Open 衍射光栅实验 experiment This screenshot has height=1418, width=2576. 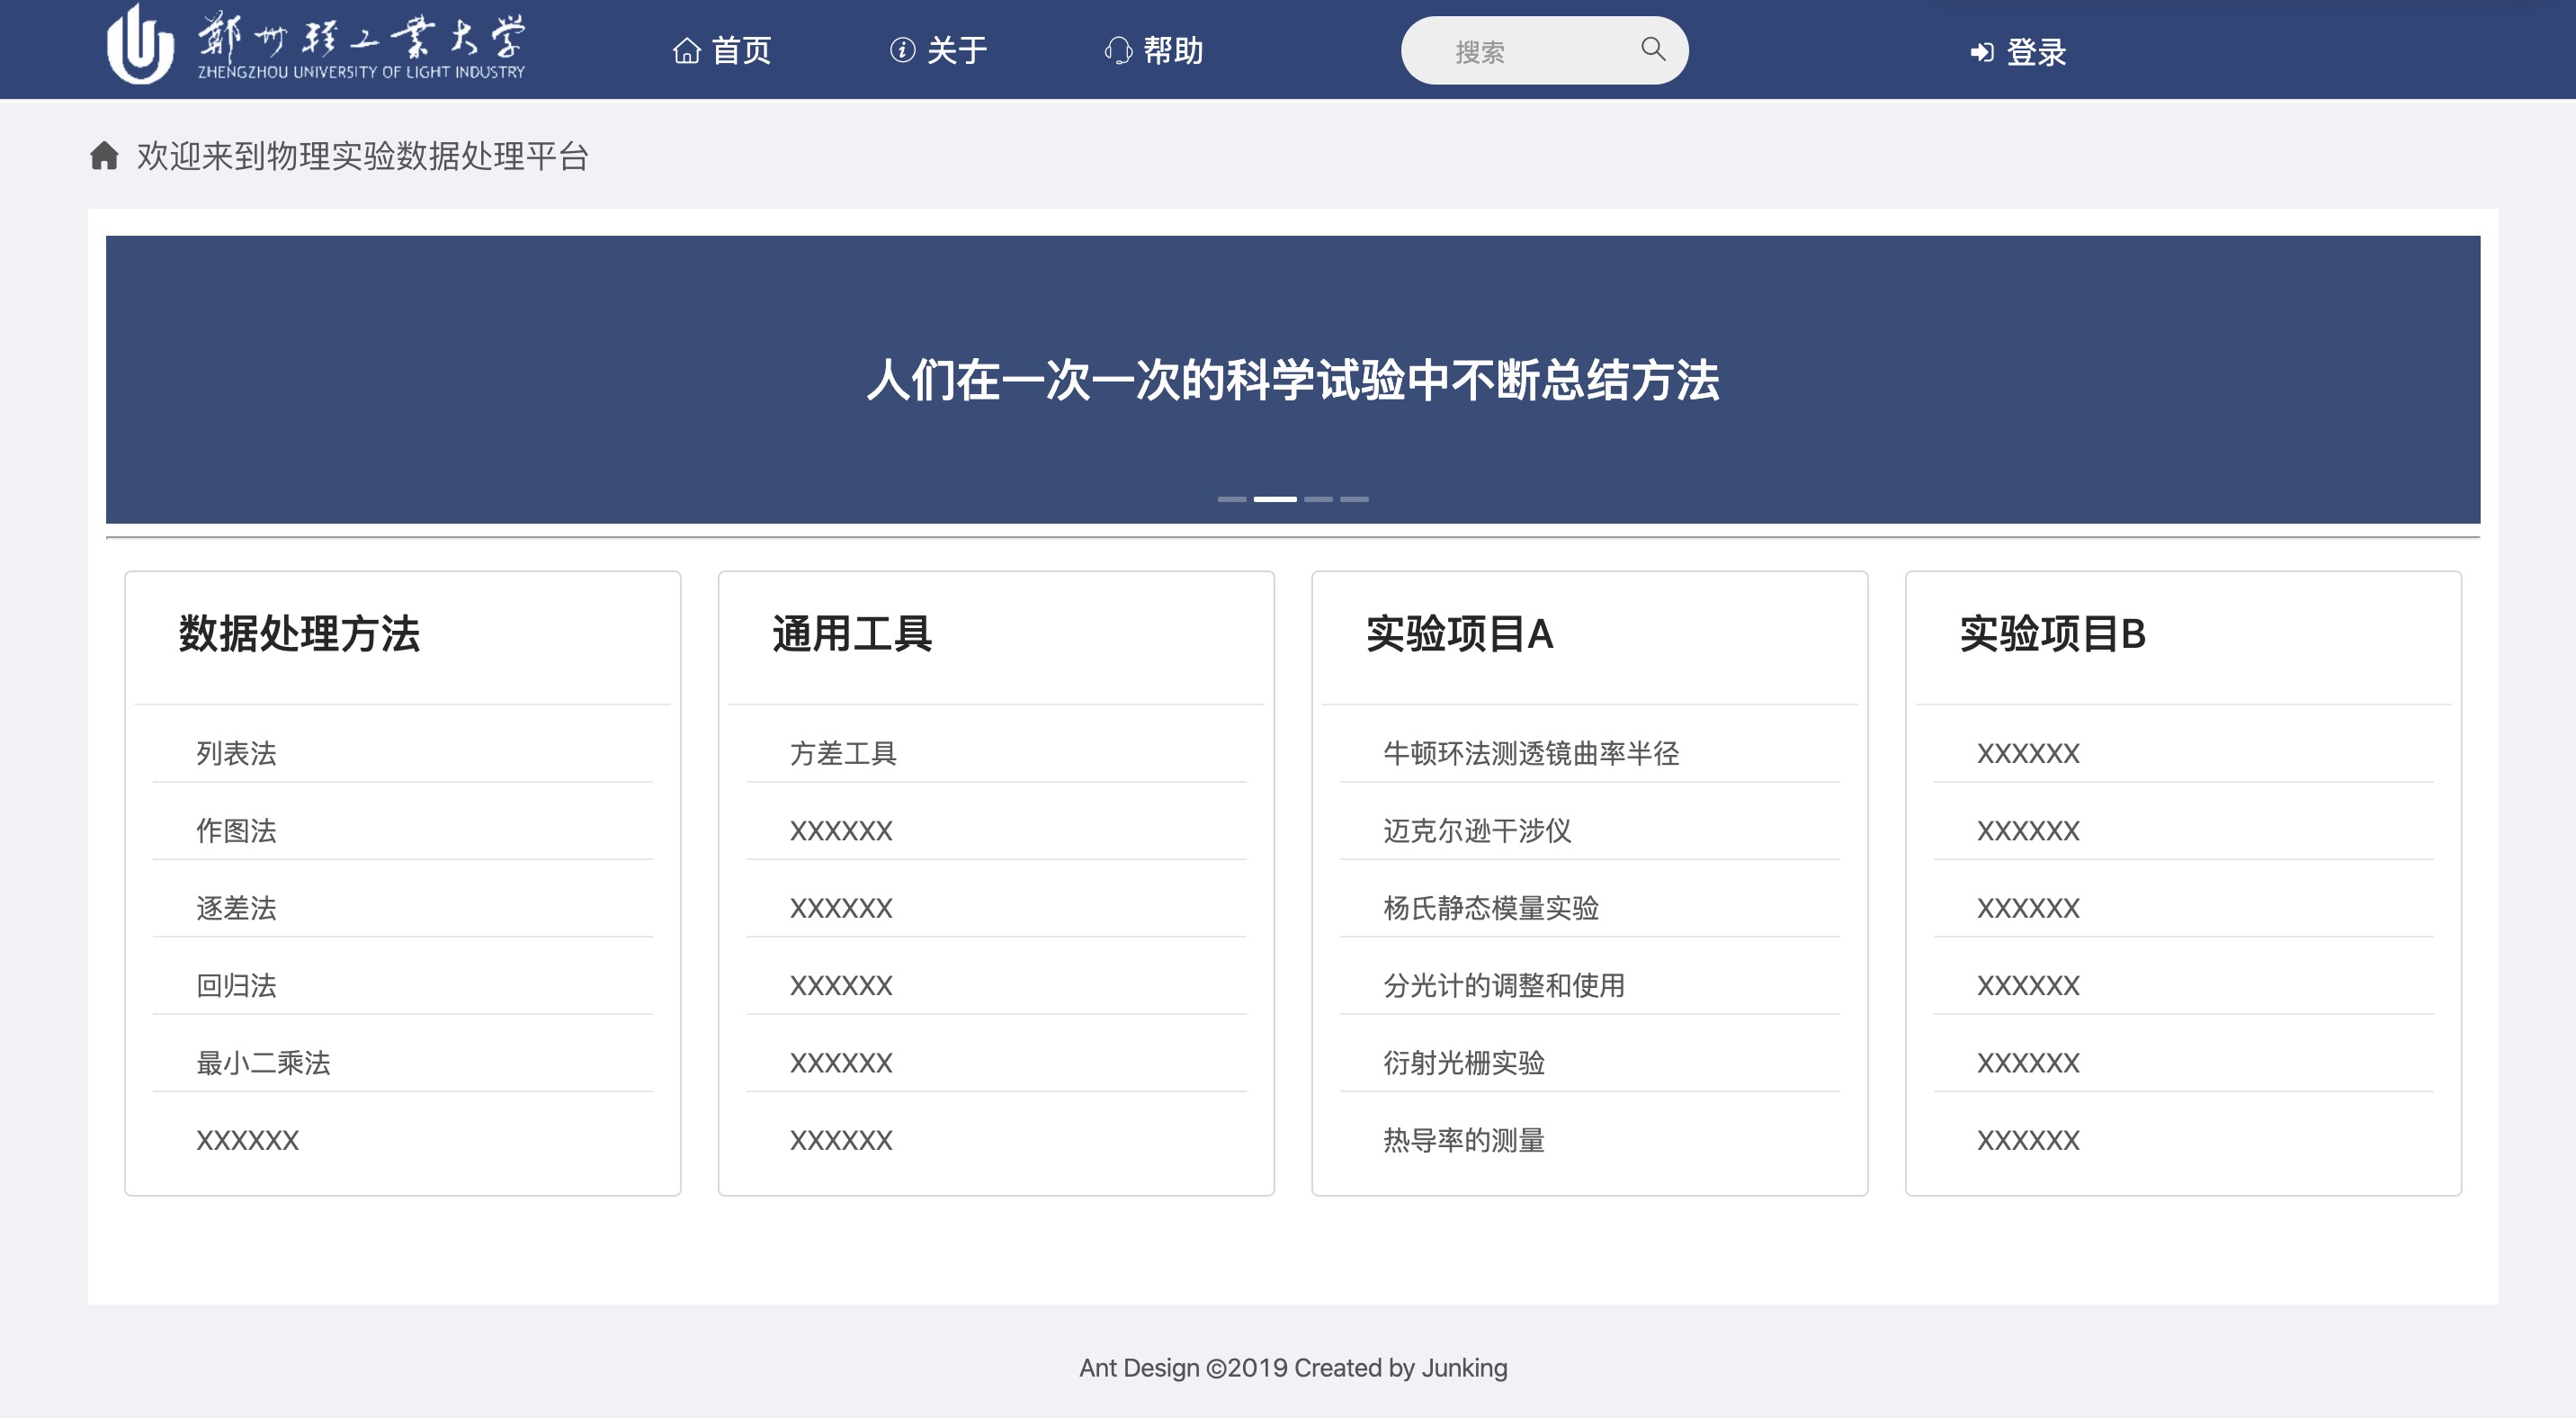point(1464,1062)
